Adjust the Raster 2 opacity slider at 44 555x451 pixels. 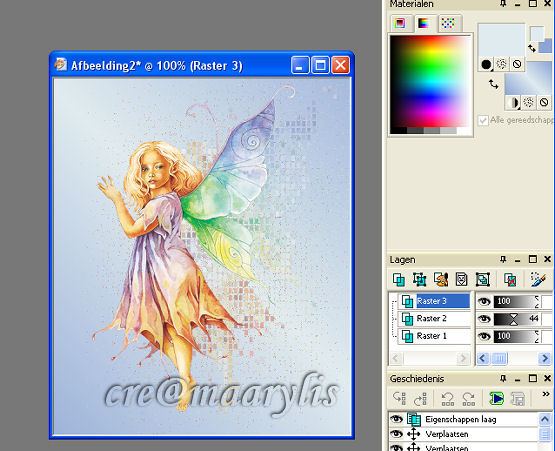pos(516,319)
